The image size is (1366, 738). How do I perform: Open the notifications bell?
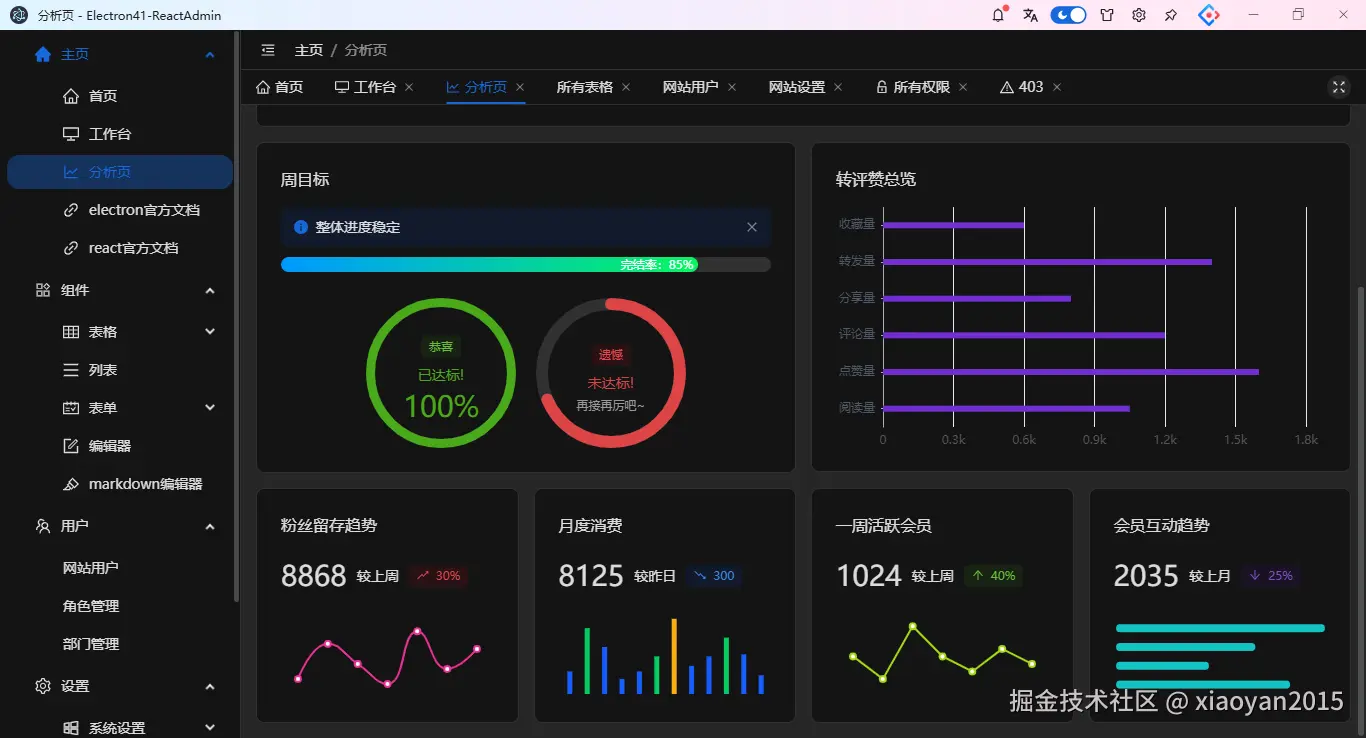998,15
